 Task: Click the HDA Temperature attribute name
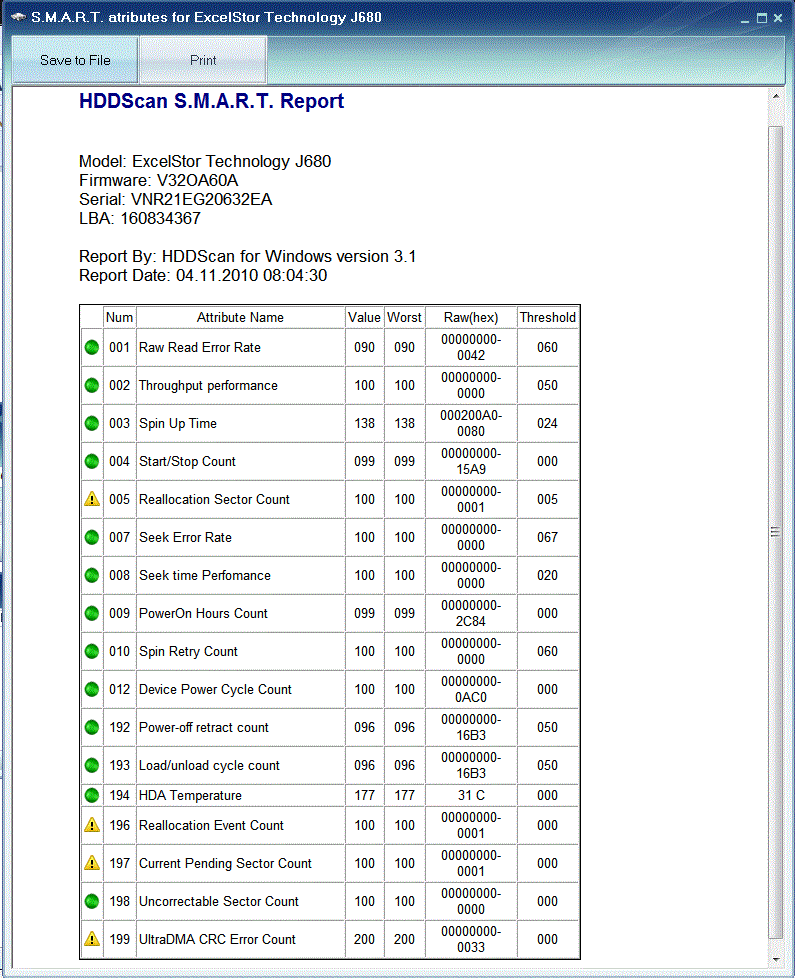tap(190, 796)
